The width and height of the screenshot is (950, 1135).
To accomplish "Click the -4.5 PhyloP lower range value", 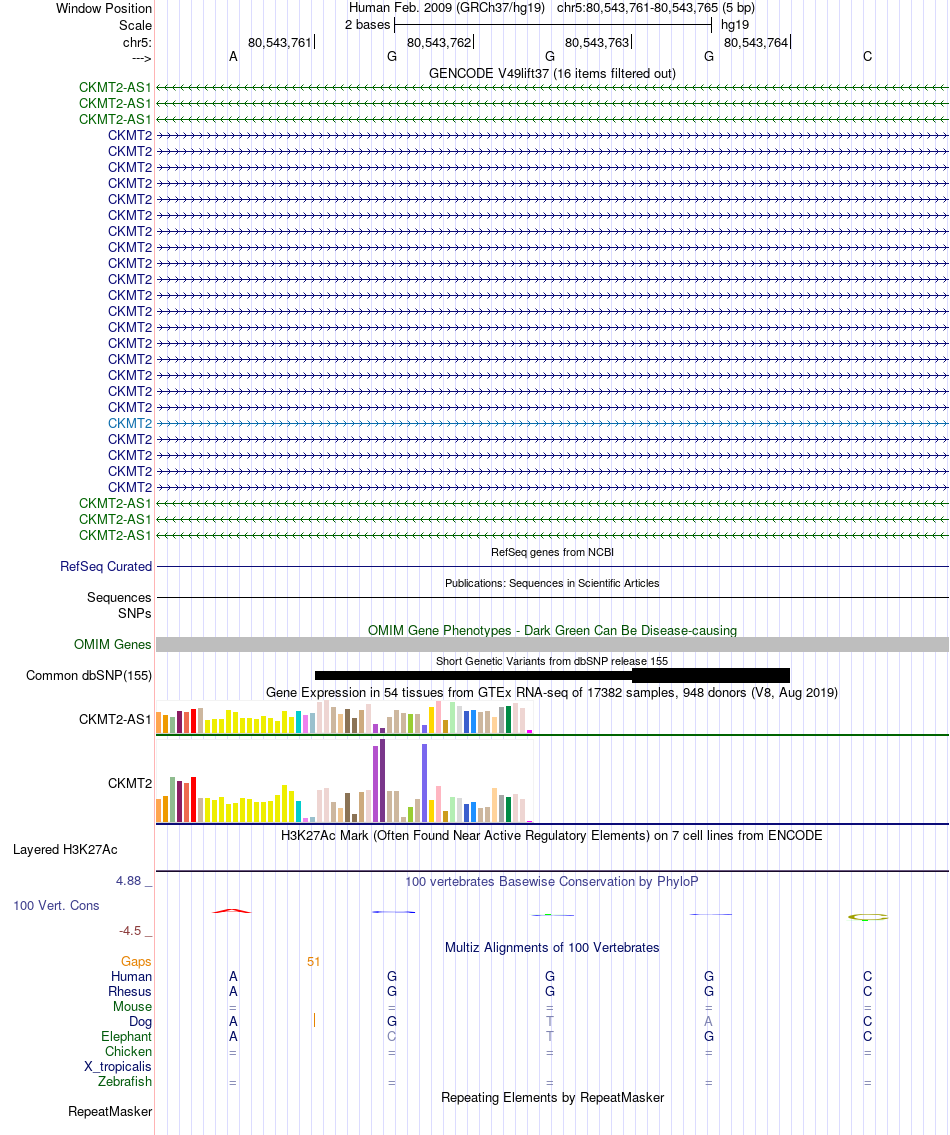I will click(x=130, y=931).
